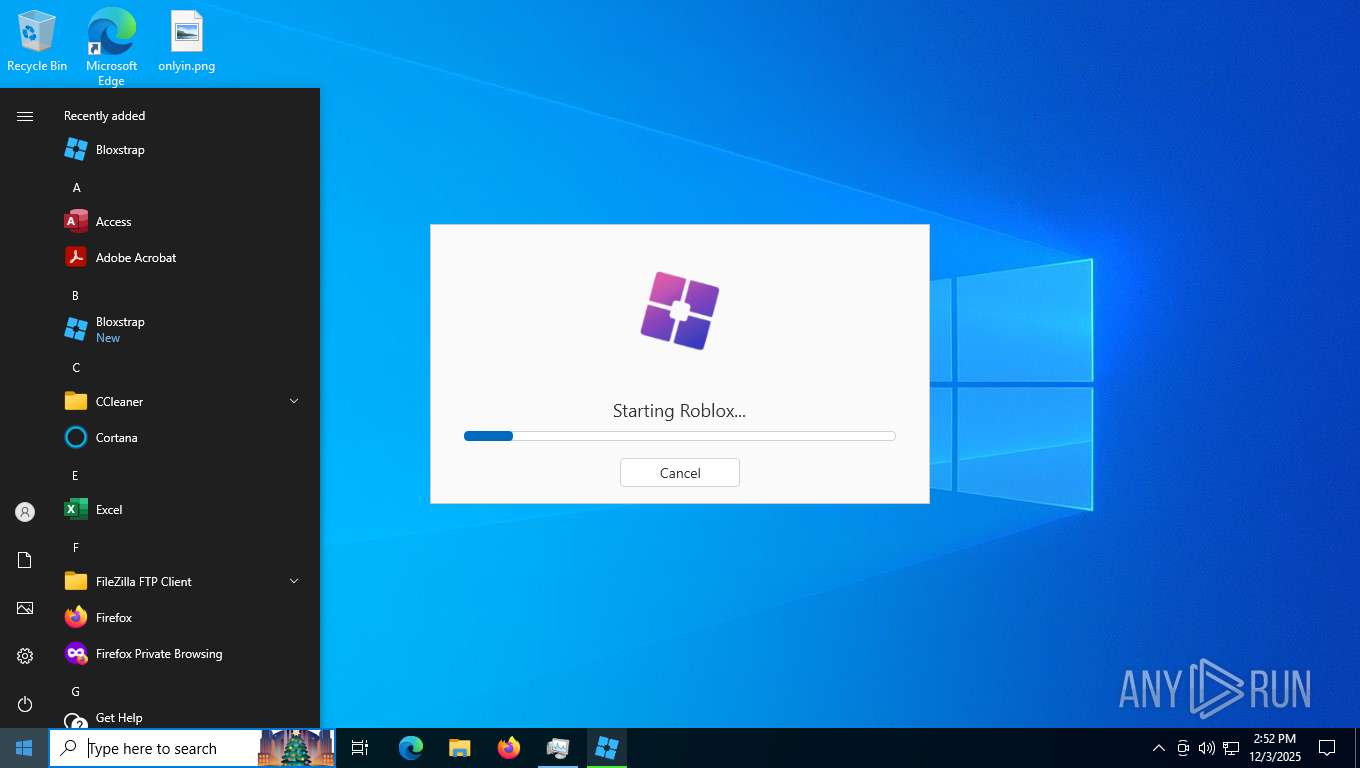Click the Windows Start button
The height and width of the screenshot is (768, 1360).
pyautogui.click(x=24, y=748)
